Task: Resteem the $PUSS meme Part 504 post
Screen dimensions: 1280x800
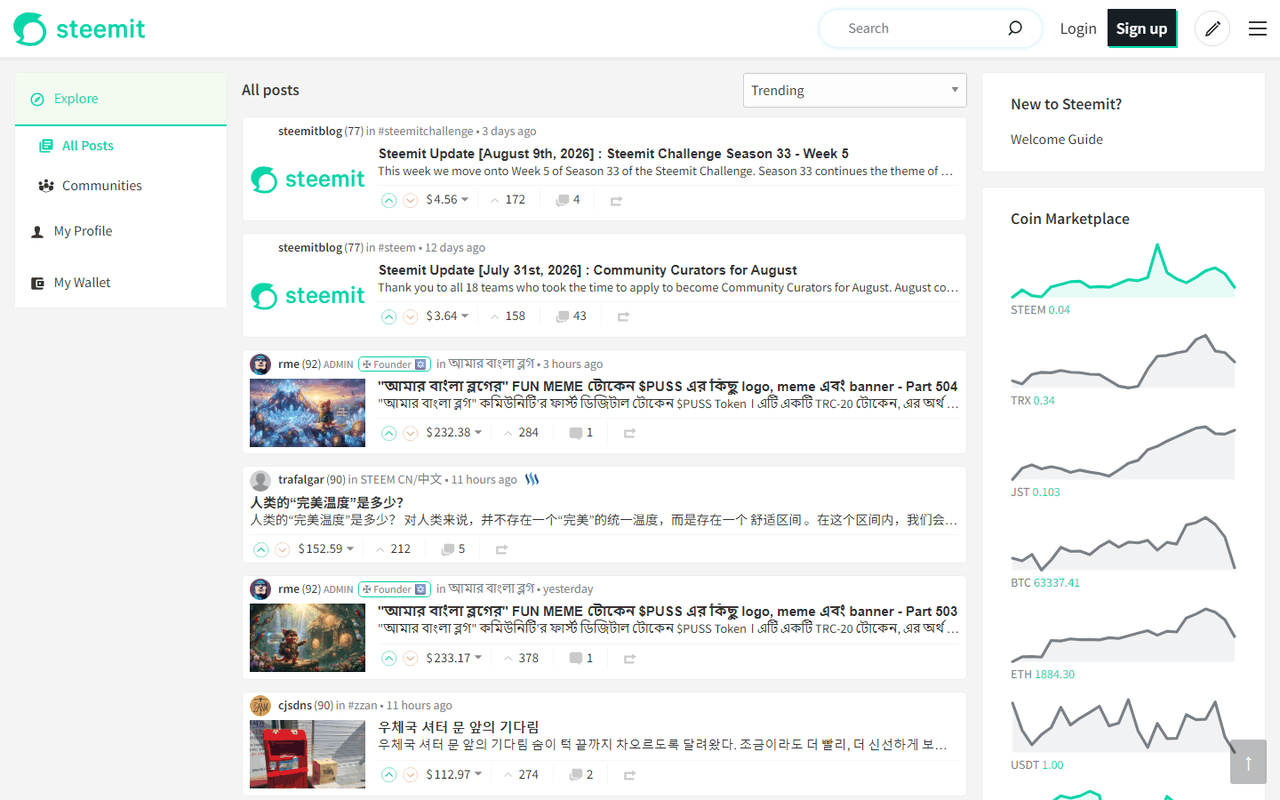Action: [630, 434]
